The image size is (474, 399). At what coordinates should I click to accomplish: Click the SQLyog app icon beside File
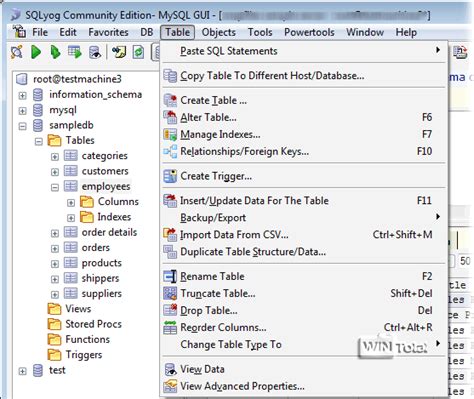click(x=19, y=32)
